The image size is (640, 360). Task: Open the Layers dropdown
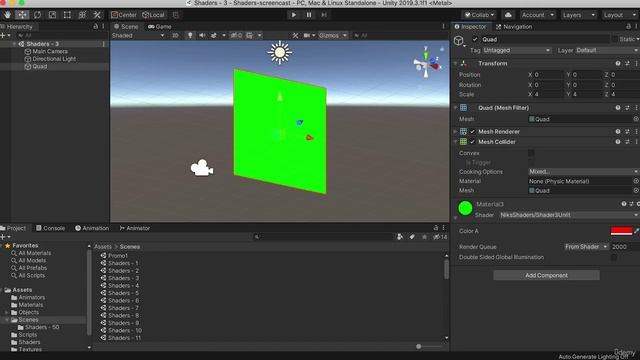click(x=578, y=15)
